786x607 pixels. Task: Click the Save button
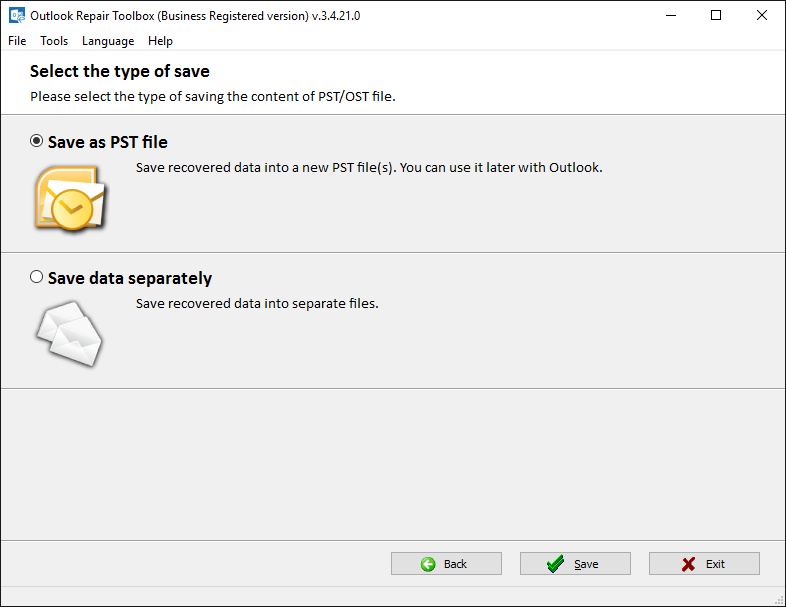point(575,564)
